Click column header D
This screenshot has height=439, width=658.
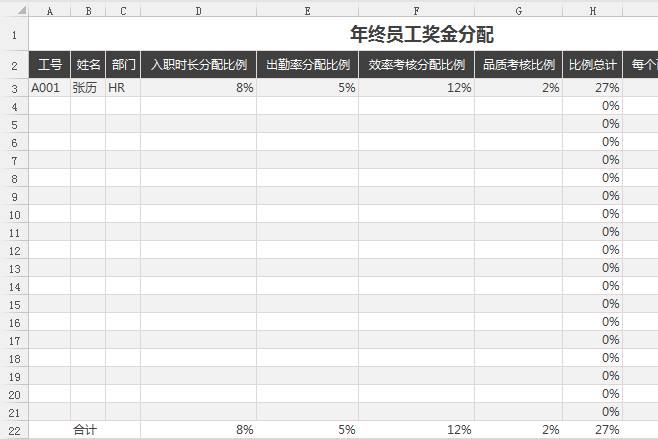tap(198, 11)
